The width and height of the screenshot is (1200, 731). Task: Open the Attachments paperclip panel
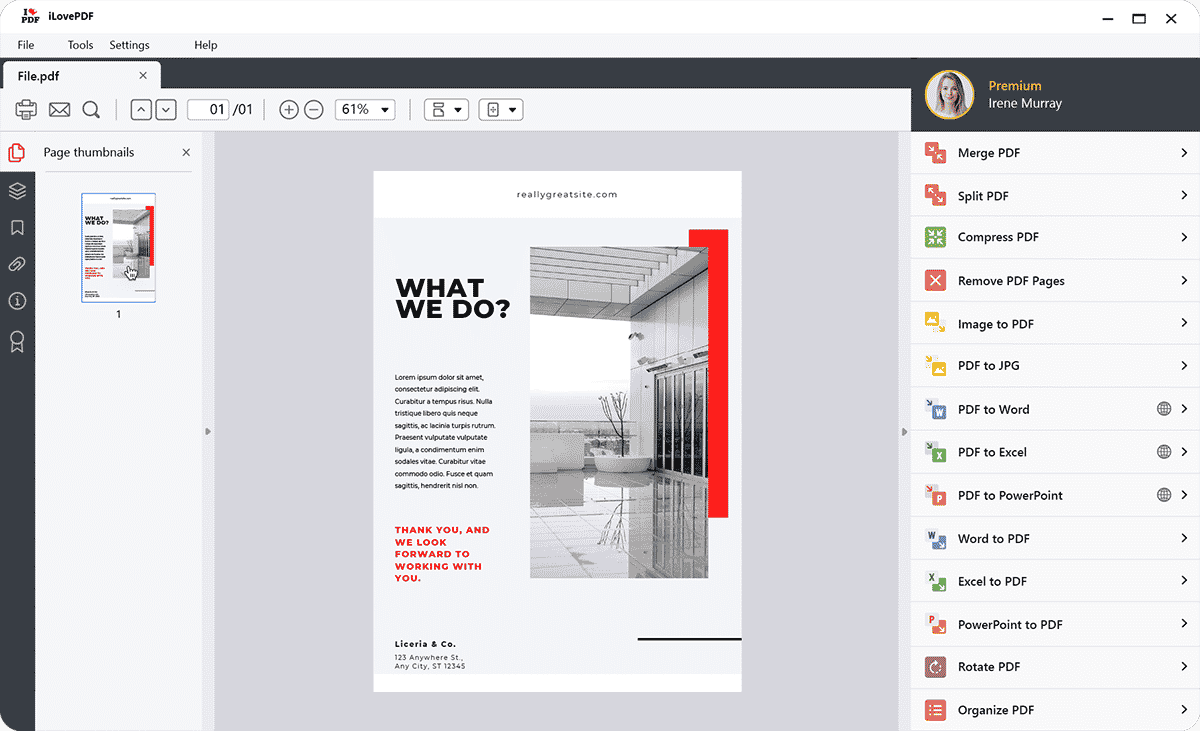(17, 265)
